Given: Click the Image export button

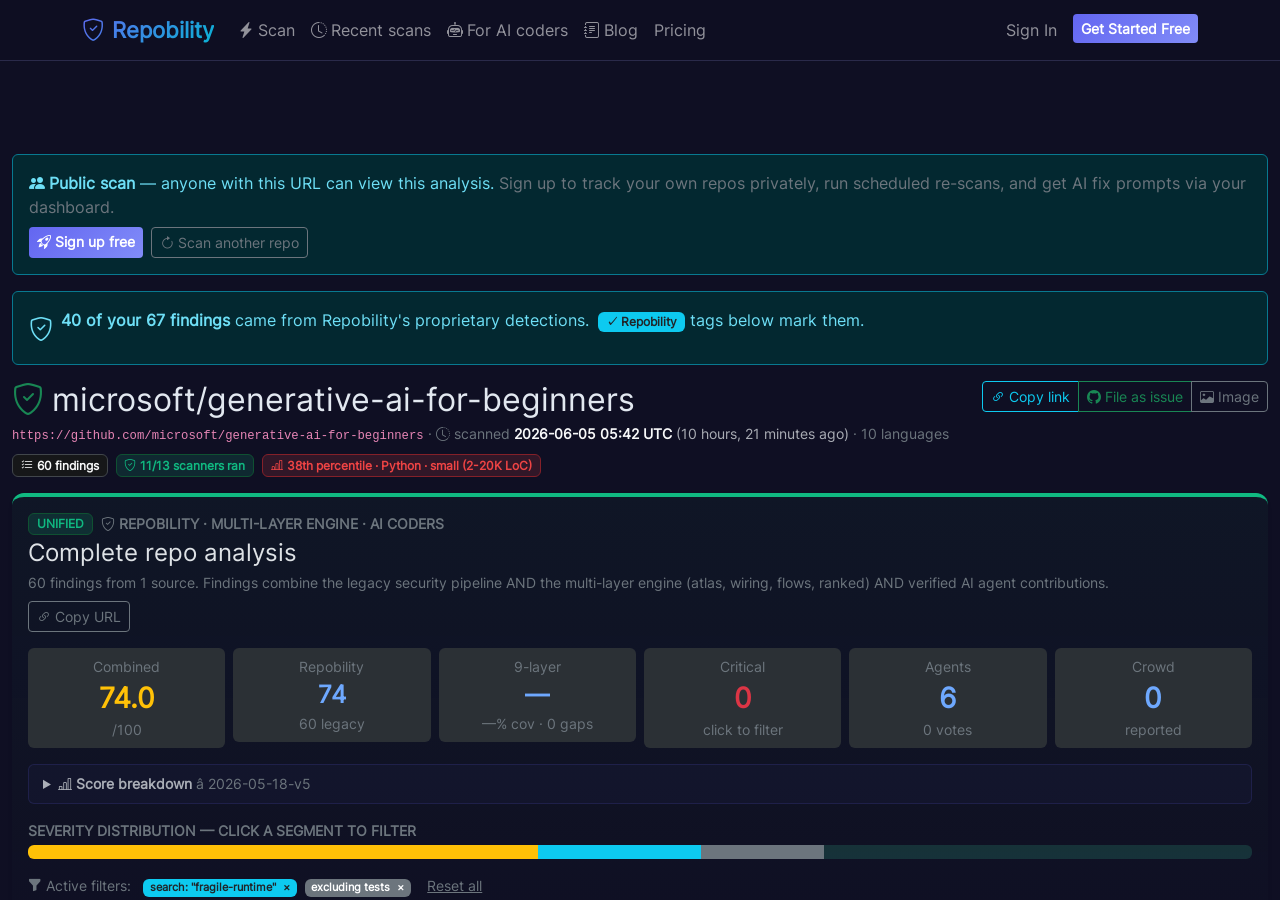Looking at the screenshot, I should [x=1229, y=396].
